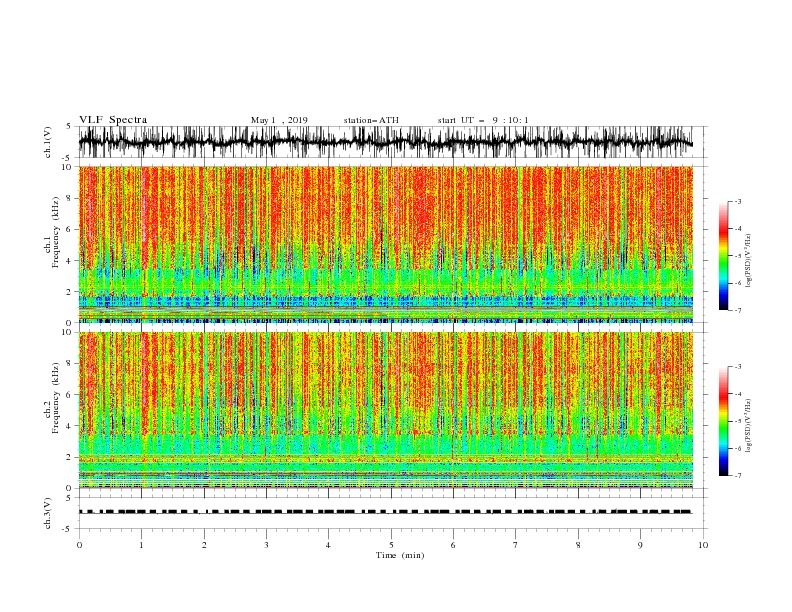Click the time axis tick label "8"
This screenshot has width=792, height=612.
[x=578, y=545]
